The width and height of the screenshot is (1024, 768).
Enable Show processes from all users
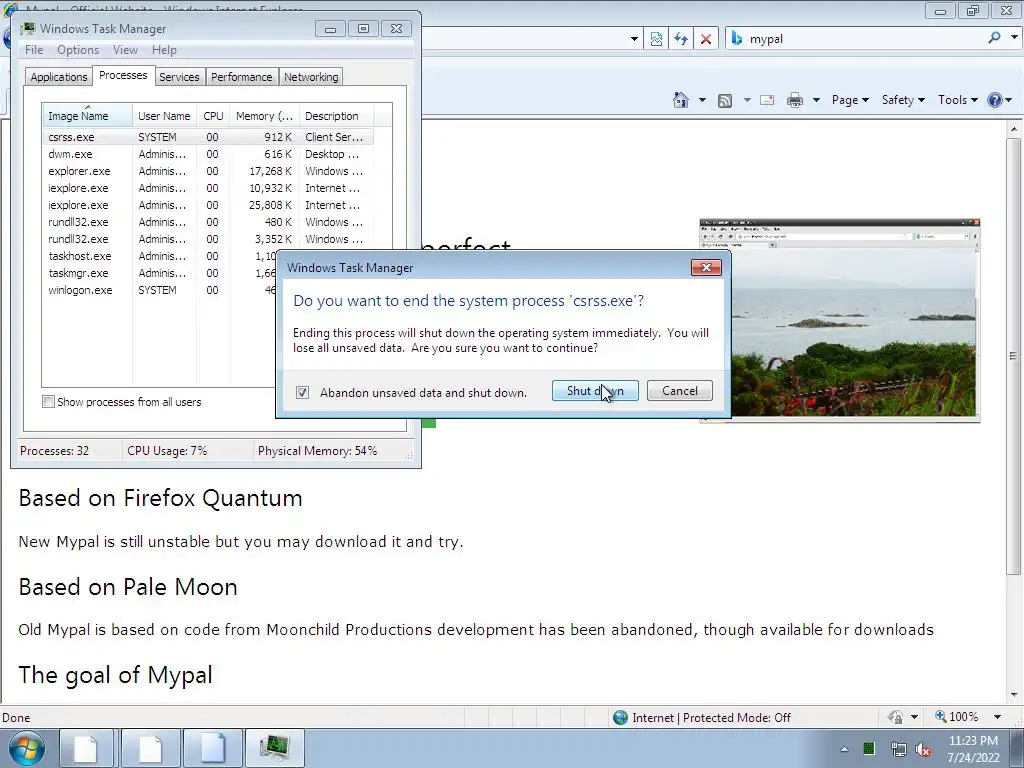[x=48, y=402]
